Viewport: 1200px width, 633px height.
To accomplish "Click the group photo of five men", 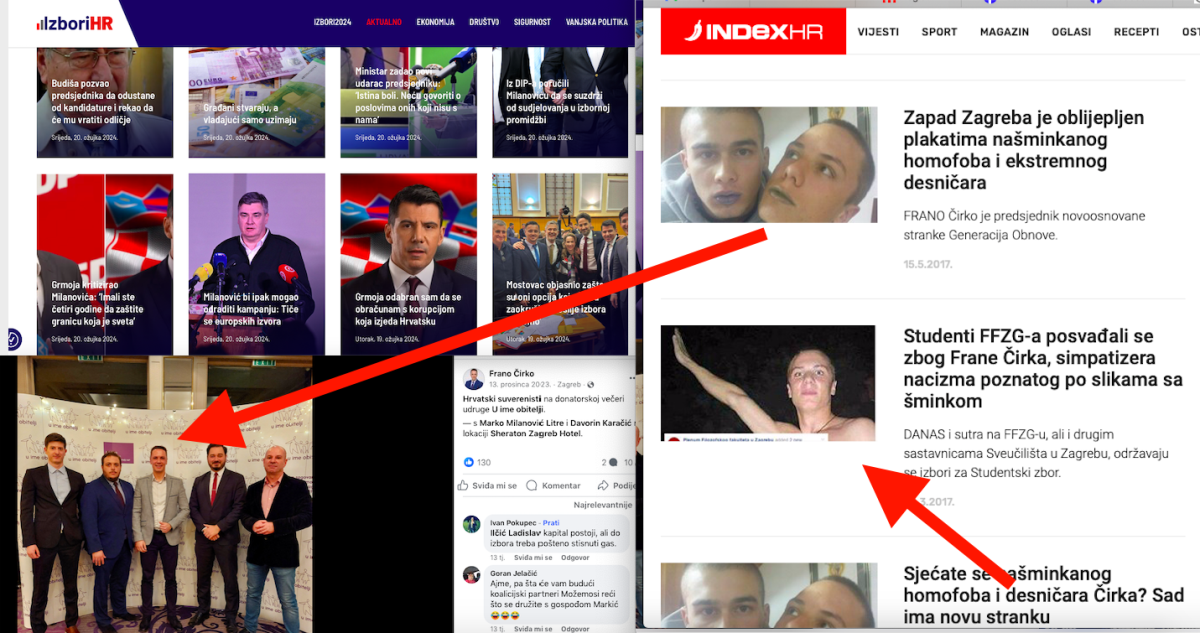I will [166, 494].
